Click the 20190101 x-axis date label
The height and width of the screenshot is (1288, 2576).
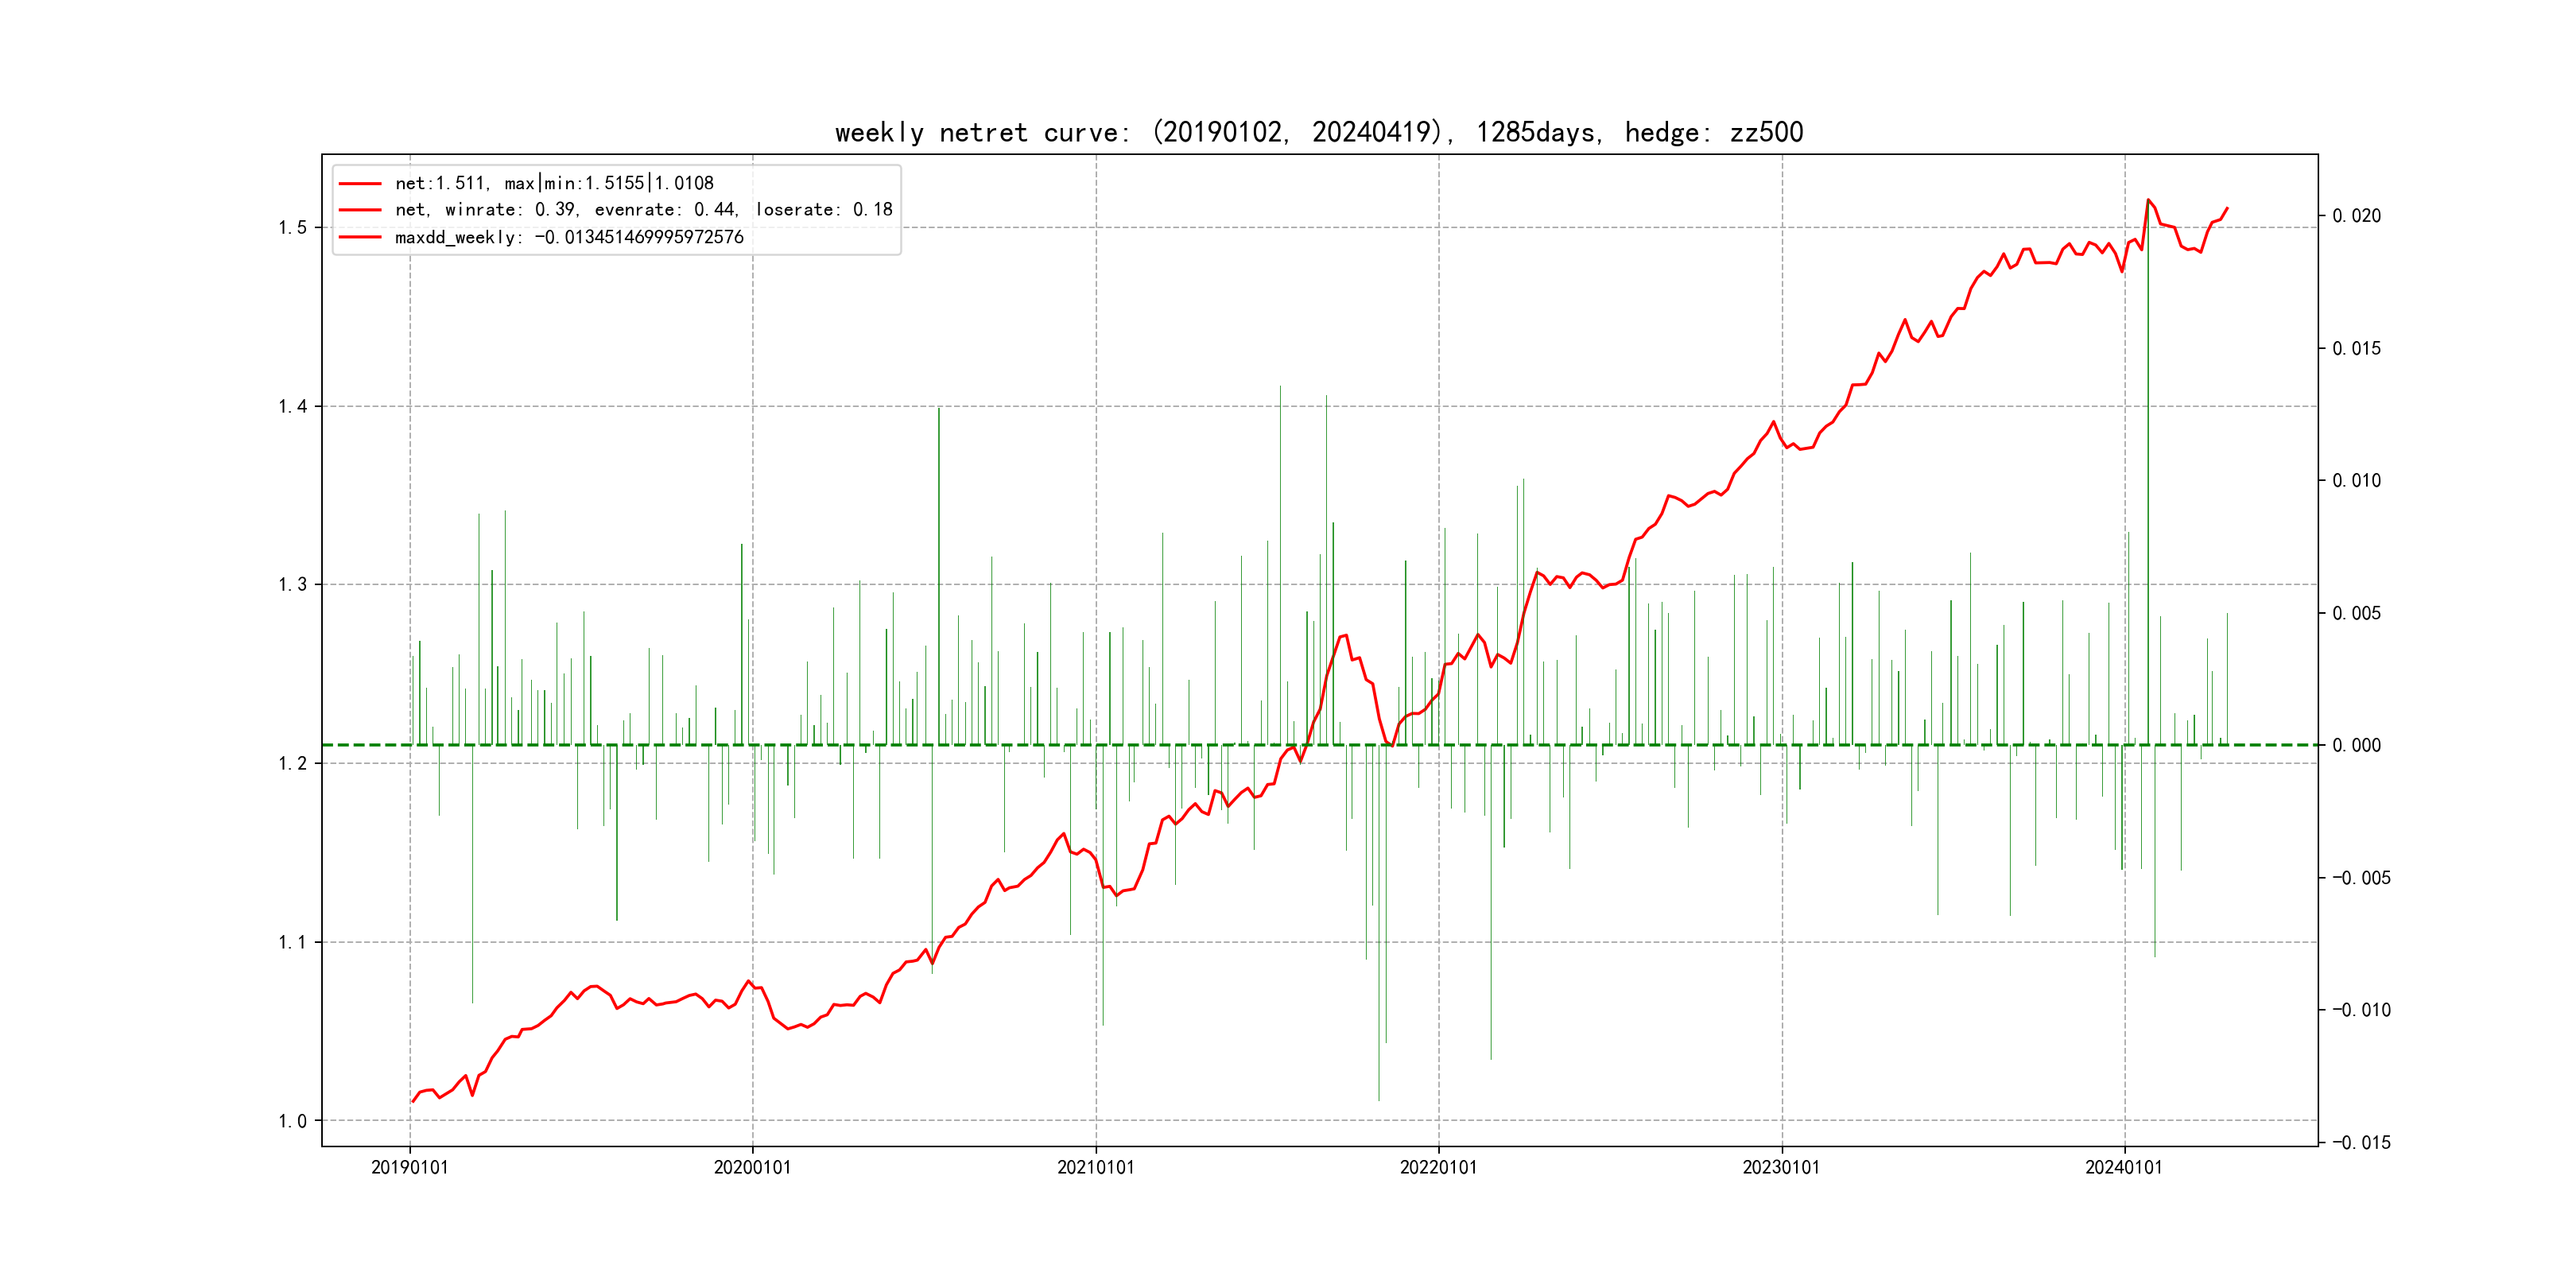(410, 1167)
